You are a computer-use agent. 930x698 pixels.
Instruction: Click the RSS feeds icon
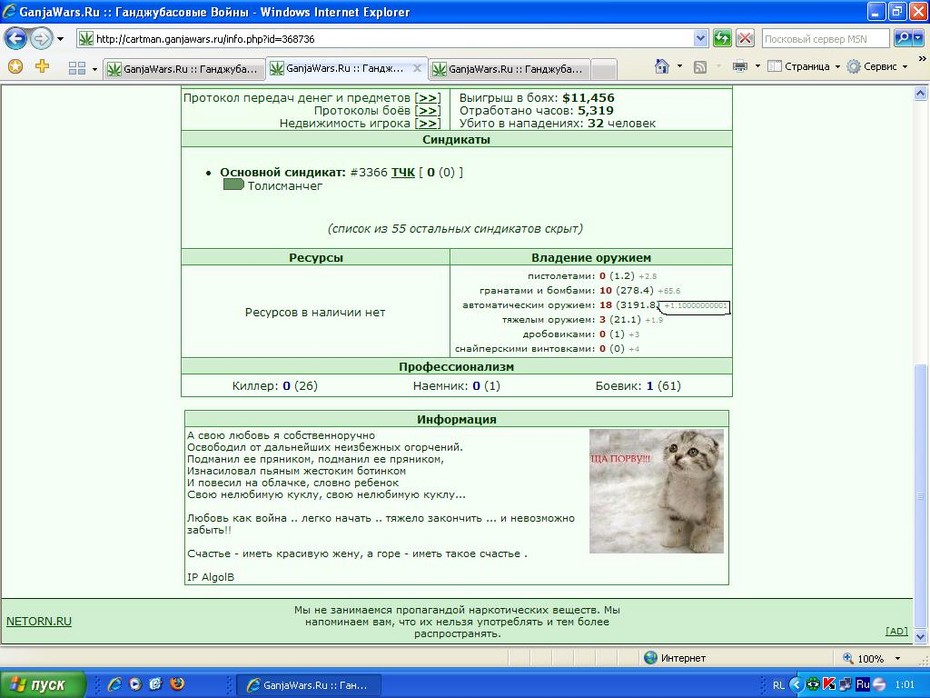(x=700, y=67)
